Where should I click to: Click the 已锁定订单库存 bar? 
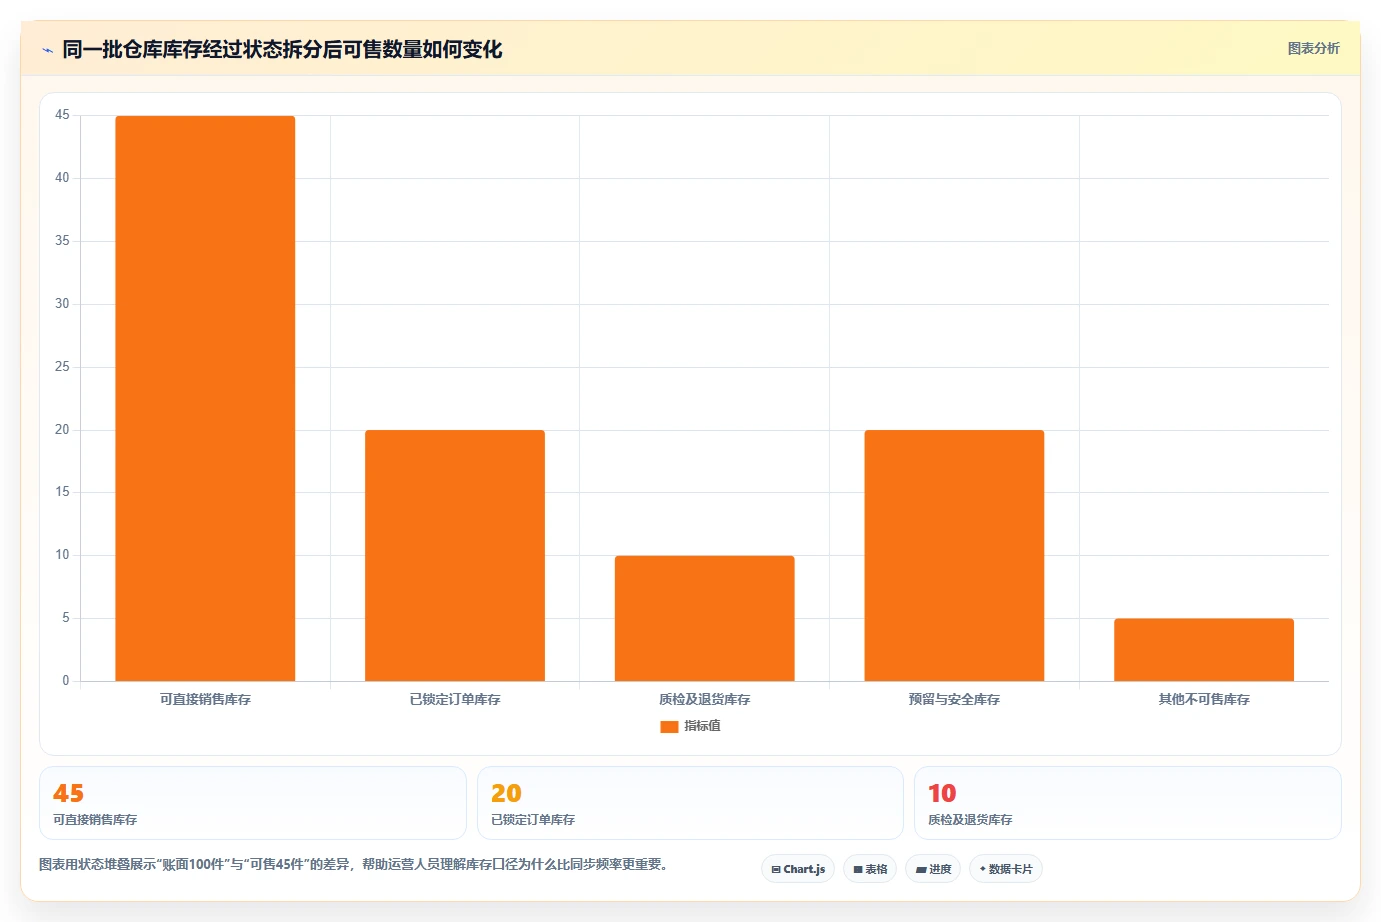455,555
